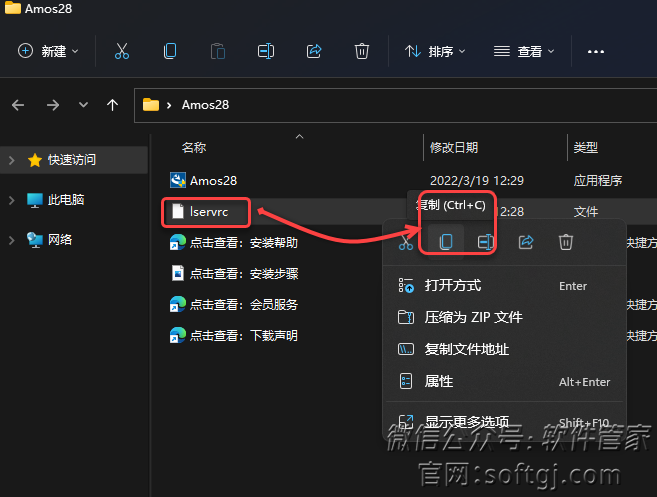This screenshot has width=657, height=497.
Task: Click the 2022/3/19 12:29 date of Amos28
Action: click(x=477, y=181)
